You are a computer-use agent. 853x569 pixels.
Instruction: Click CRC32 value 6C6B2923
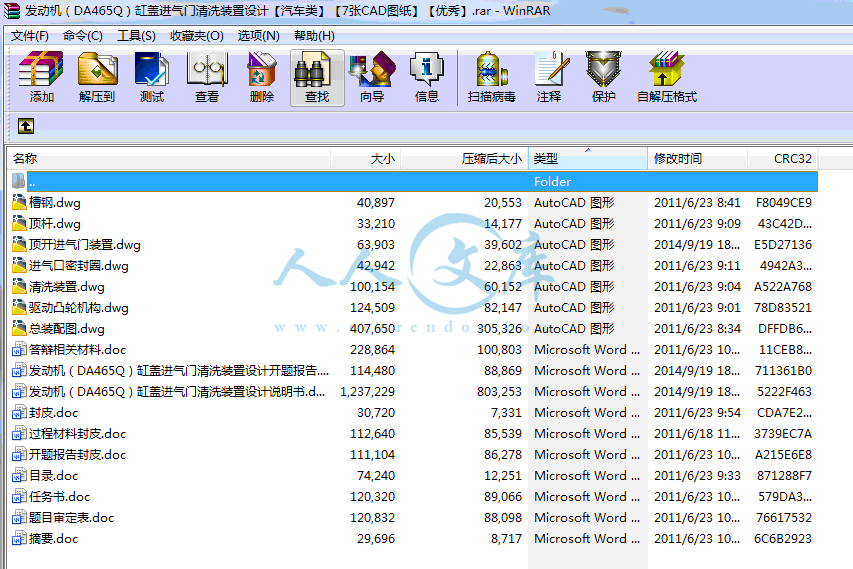[x=783, y=539]
